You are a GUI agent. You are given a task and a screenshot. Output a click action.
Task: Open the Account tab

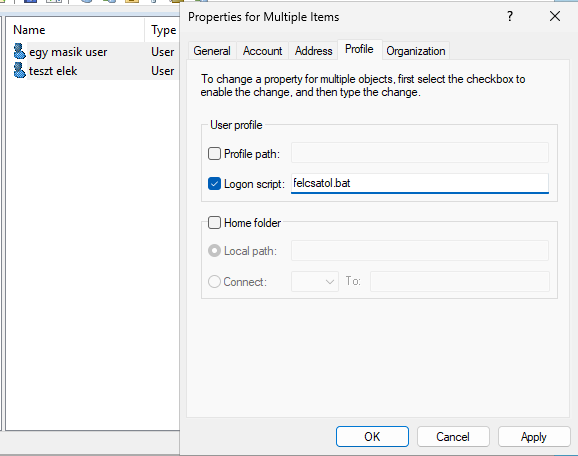pyautogui.click(x=262, y=51)
